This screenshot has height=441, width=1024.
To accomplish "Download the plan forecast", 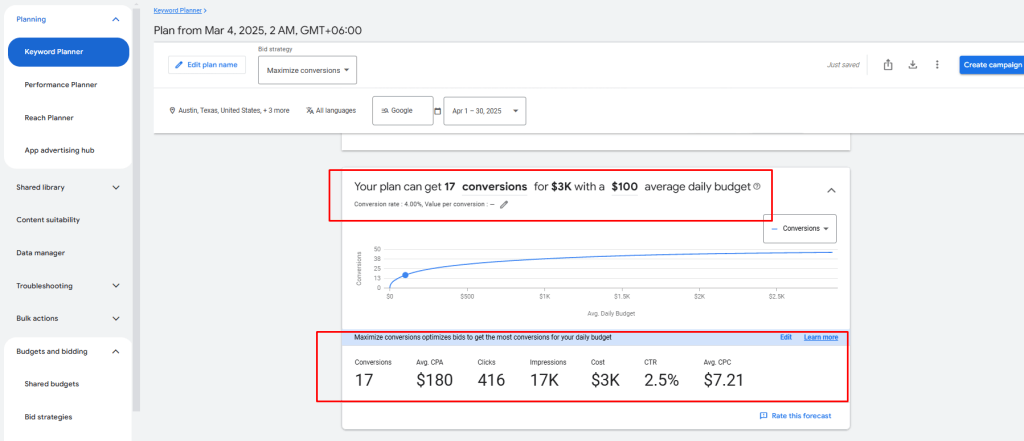I will (x=912, y=65).
